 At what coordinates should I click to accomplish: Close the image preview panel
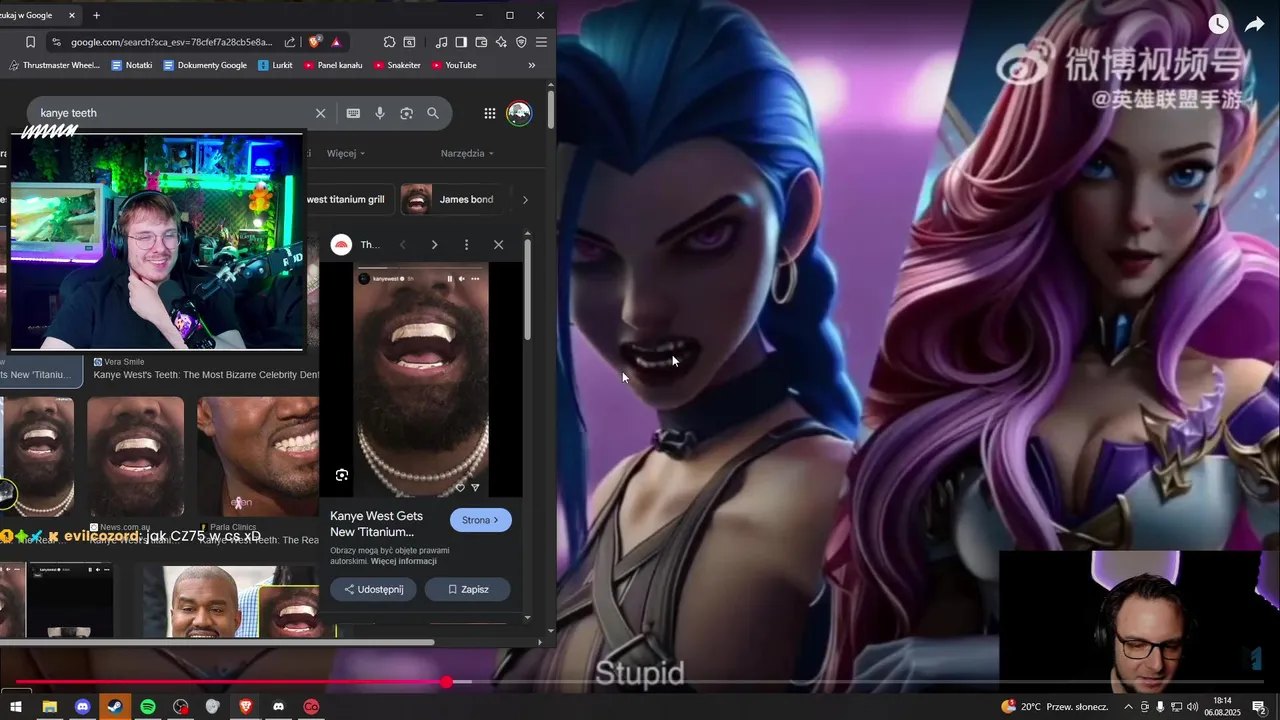498,244
